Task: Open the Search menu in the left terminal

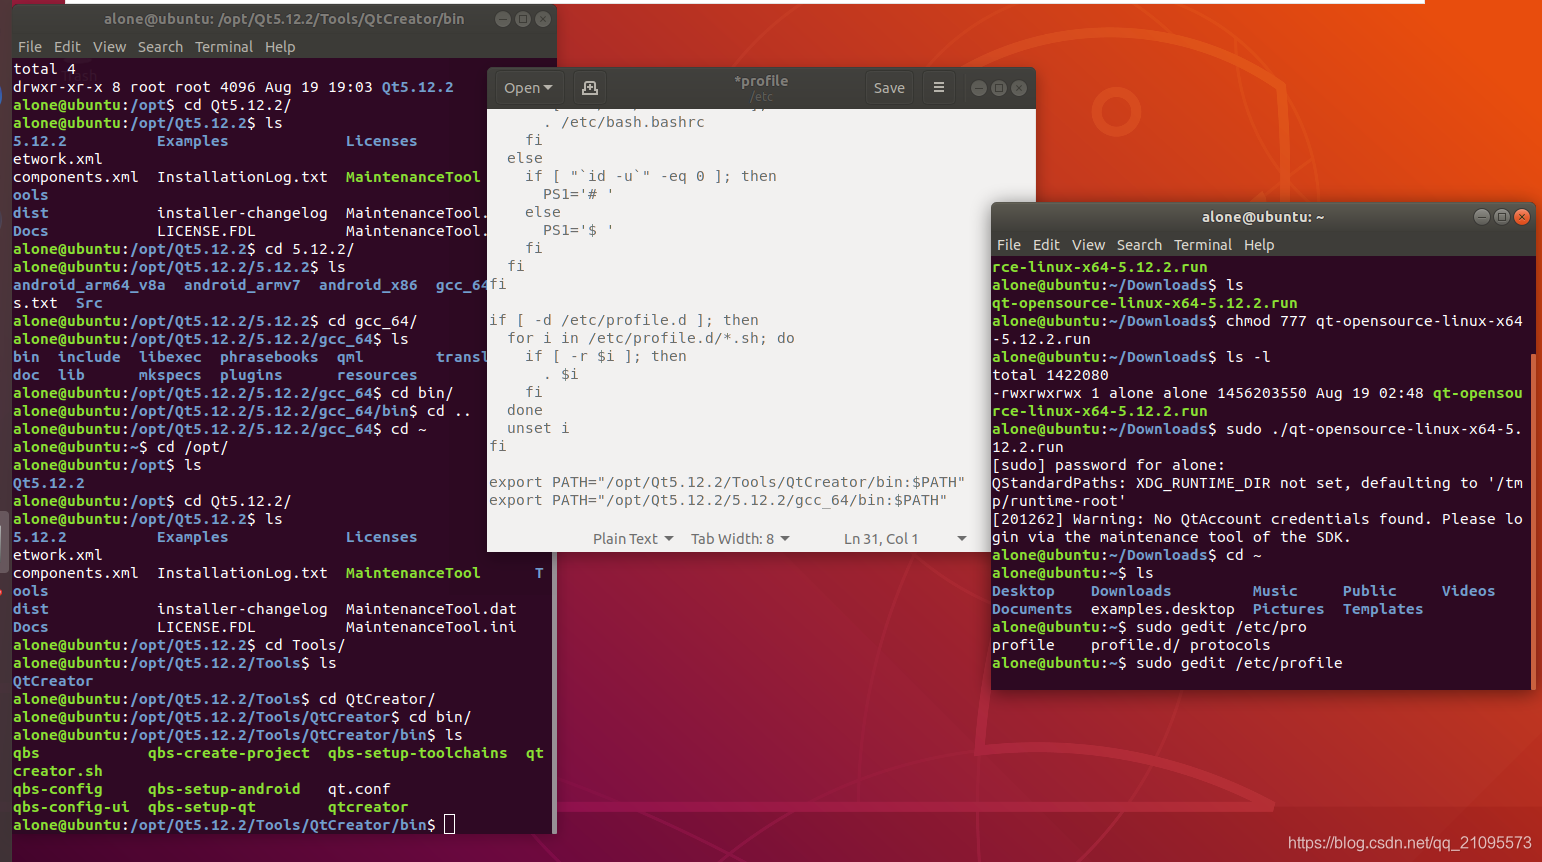Action: tap(160, 46)
